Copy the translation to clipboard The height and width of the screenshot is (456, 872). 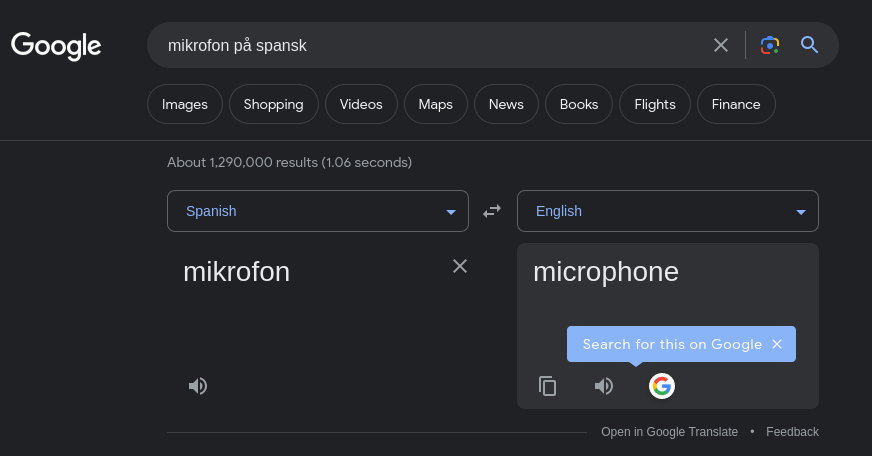point(547,386)
